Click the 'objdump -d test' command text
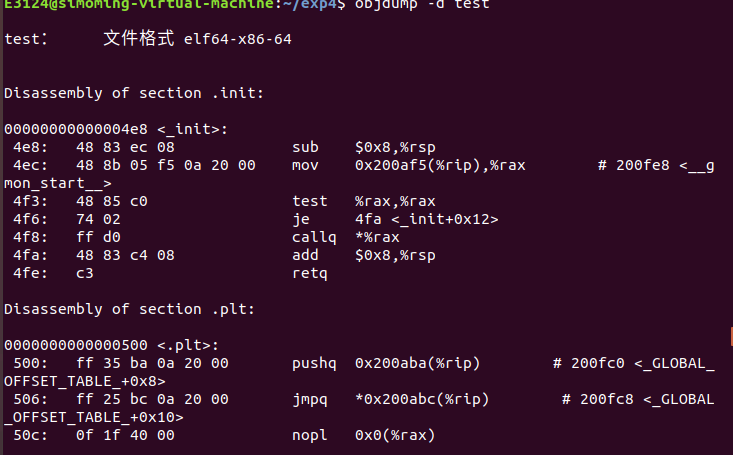733x455 pixels. [x=422, y=5]
